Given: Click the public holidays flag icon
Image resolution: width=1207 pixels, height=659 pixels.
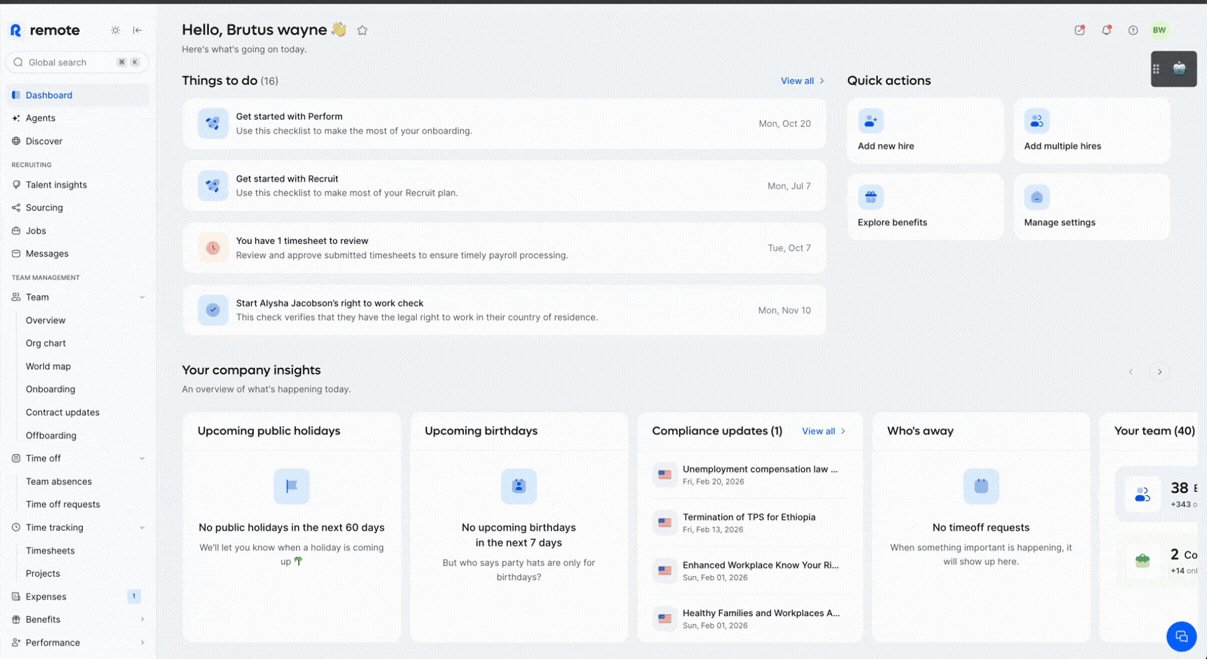Looking at the screenshot, I should coord(292,486).
